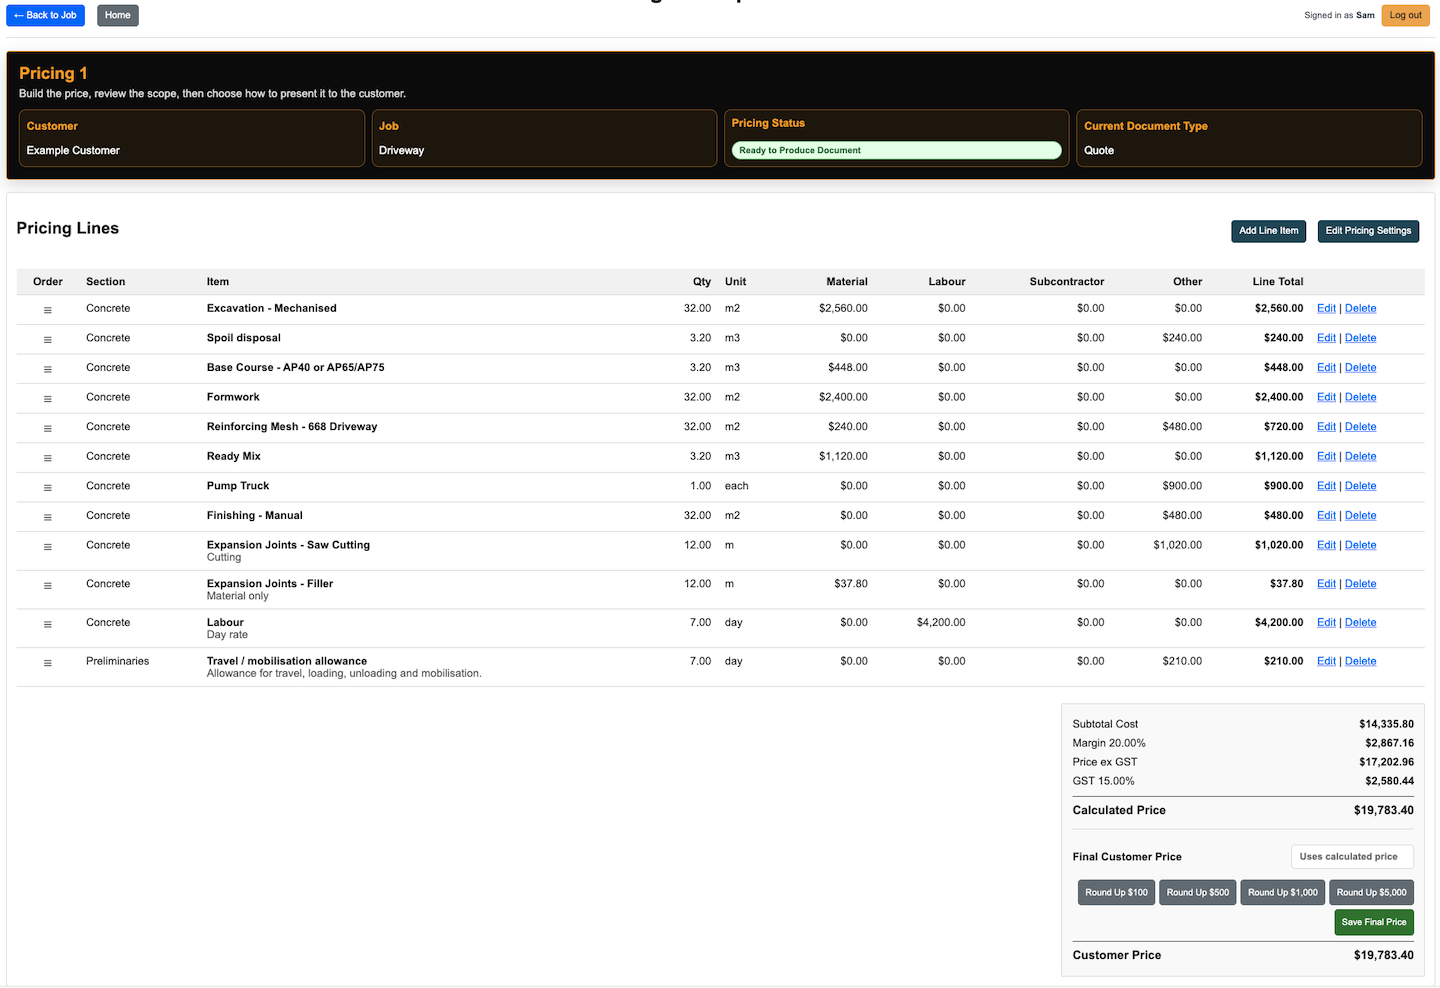Image resolution: width=1440 pixels, height=988 pixels.
Task: Open Edit Pricing Settings
Action: tap(1368, 231)
